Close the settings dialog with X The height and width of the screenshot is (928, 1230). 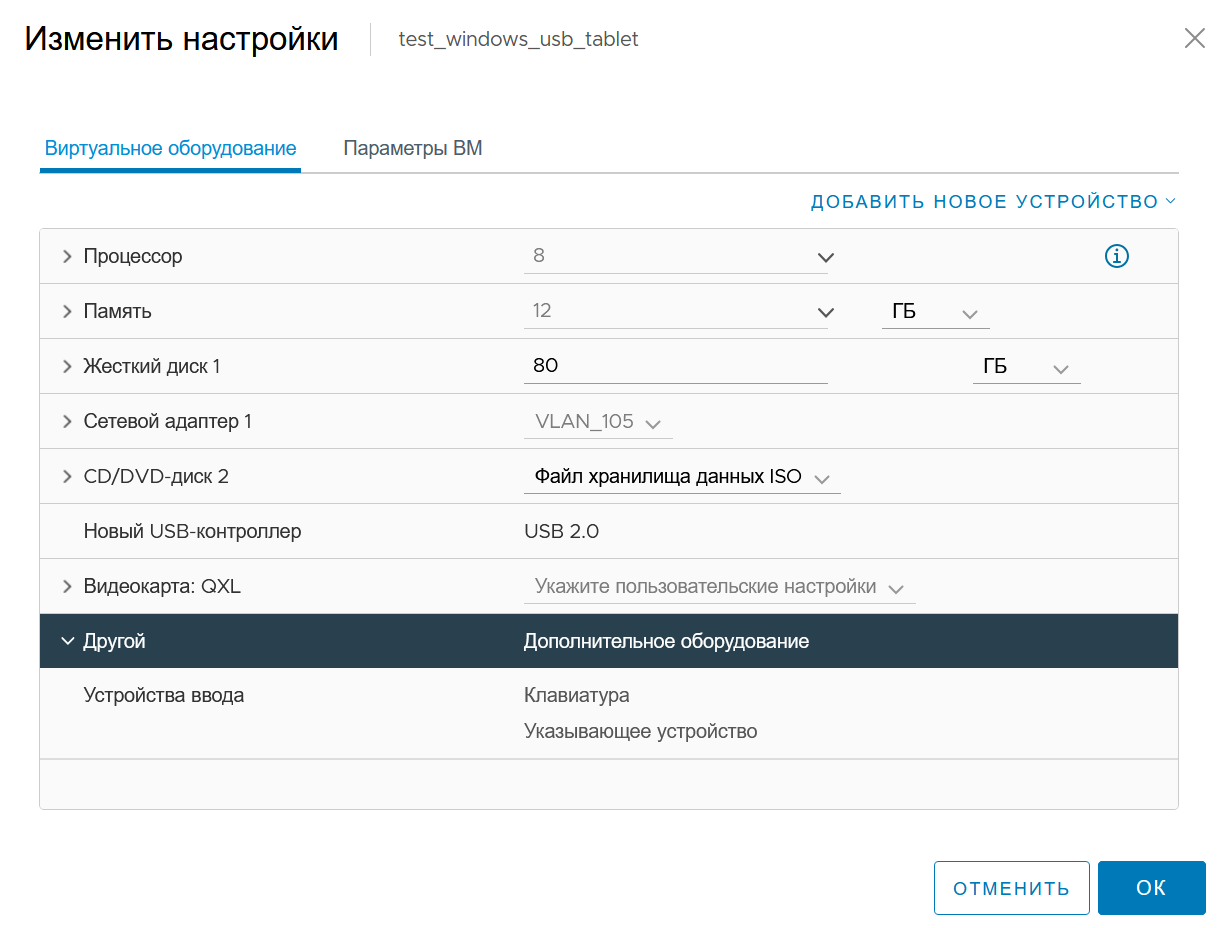[x=1194, y=39]
